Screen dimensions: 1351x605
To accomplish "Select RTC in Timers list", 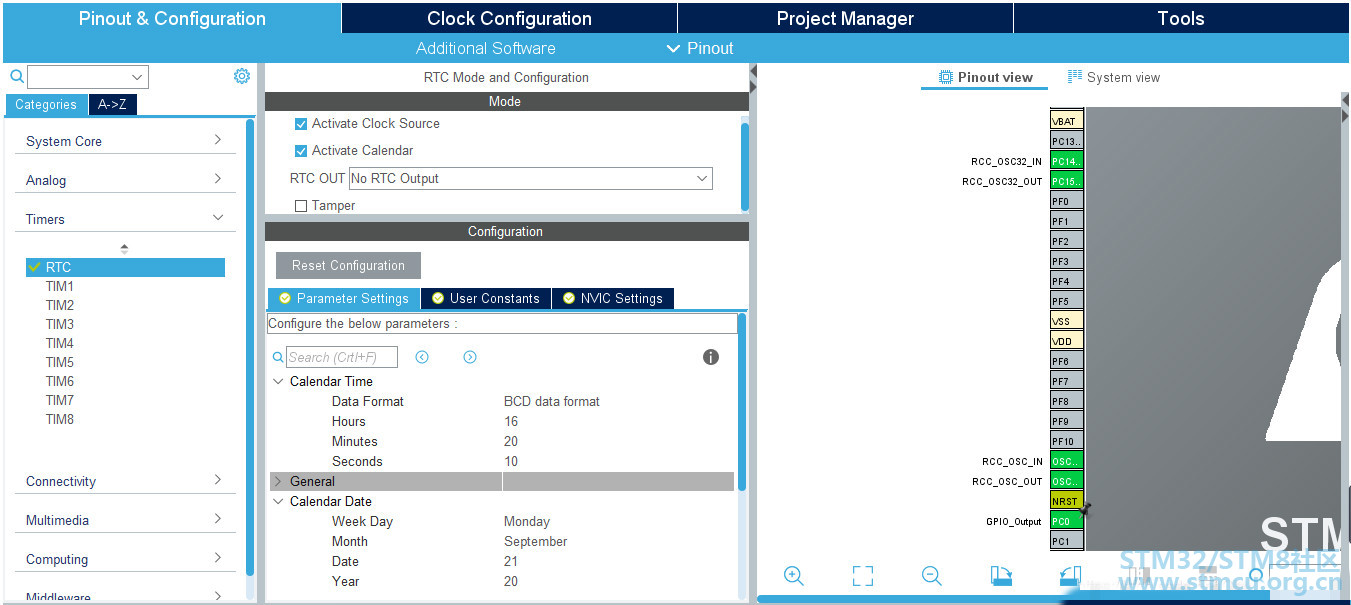I will 125,267.
